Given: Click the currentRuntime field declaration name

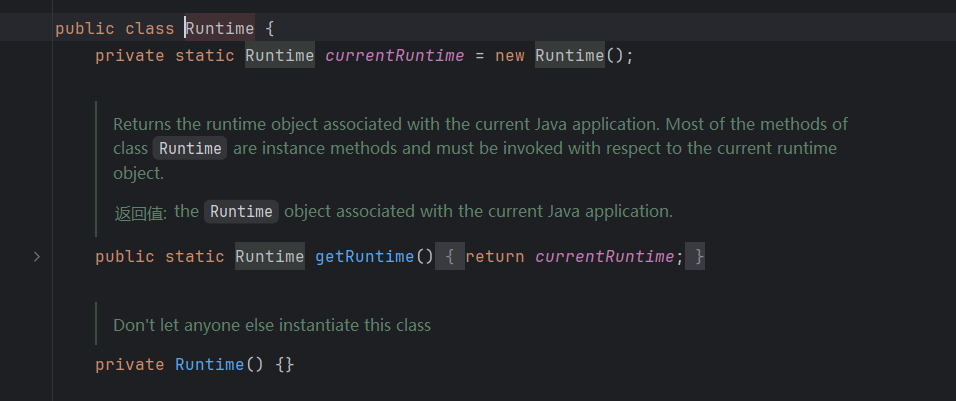Looking at the screenshot, I should click(x=394, y=55).
